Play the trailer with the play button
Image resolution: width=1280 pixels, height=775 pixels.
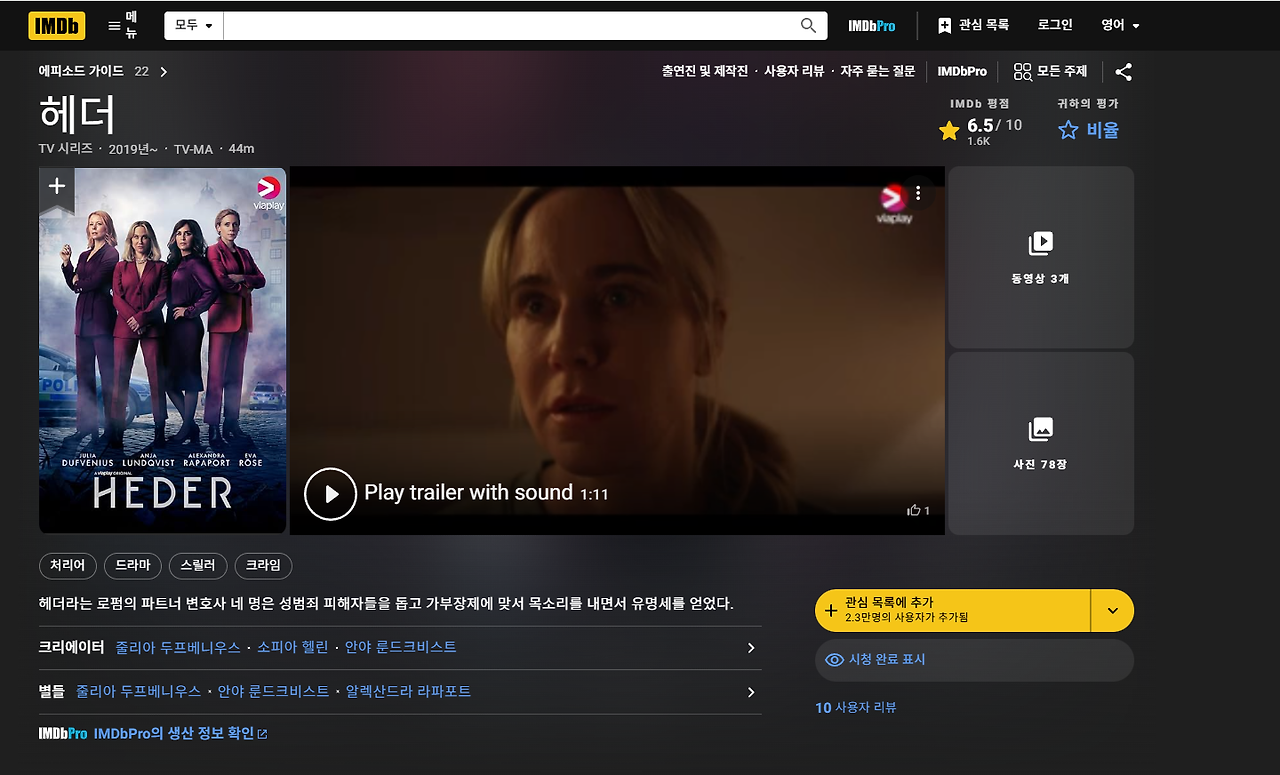[330, 494]
